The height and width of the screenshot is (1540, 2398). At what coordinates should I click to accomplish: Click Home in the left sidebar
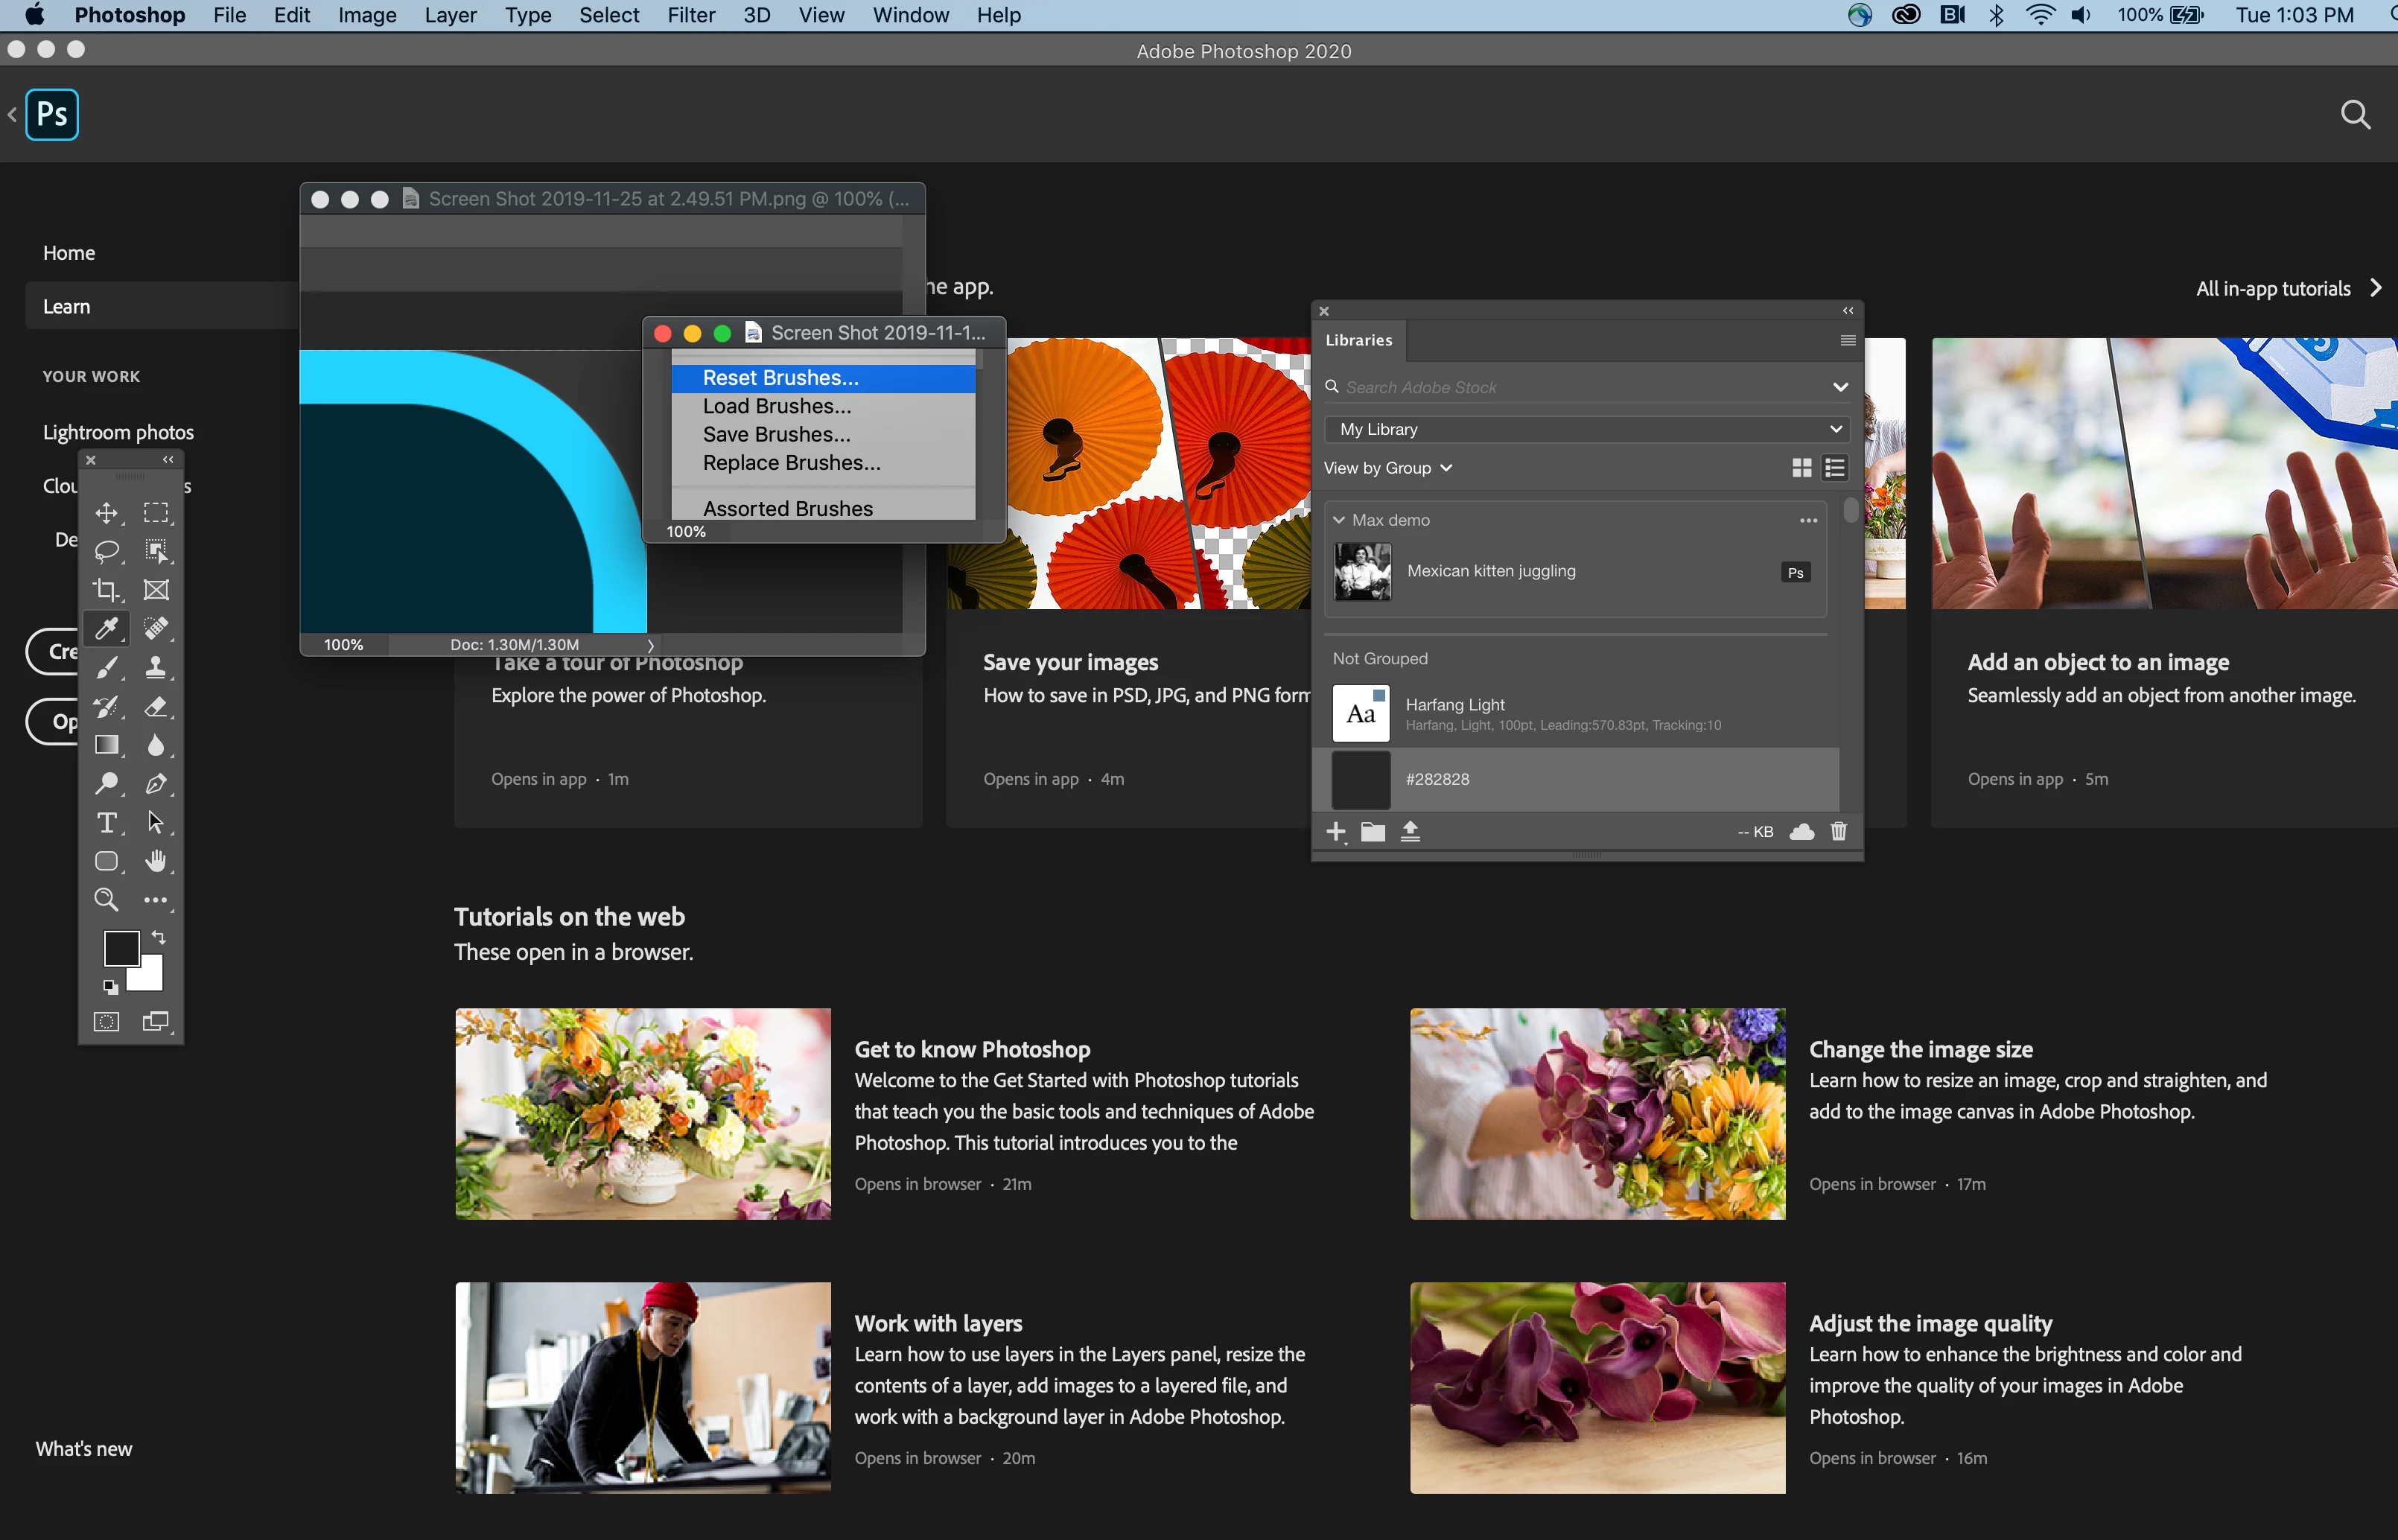[x=69, y=253]
